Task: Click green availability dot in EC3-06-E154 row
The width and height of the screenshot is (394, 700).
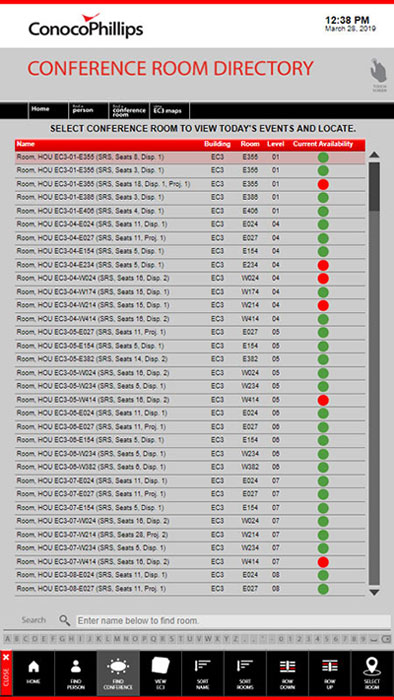Action: click(x=323, y=441)
